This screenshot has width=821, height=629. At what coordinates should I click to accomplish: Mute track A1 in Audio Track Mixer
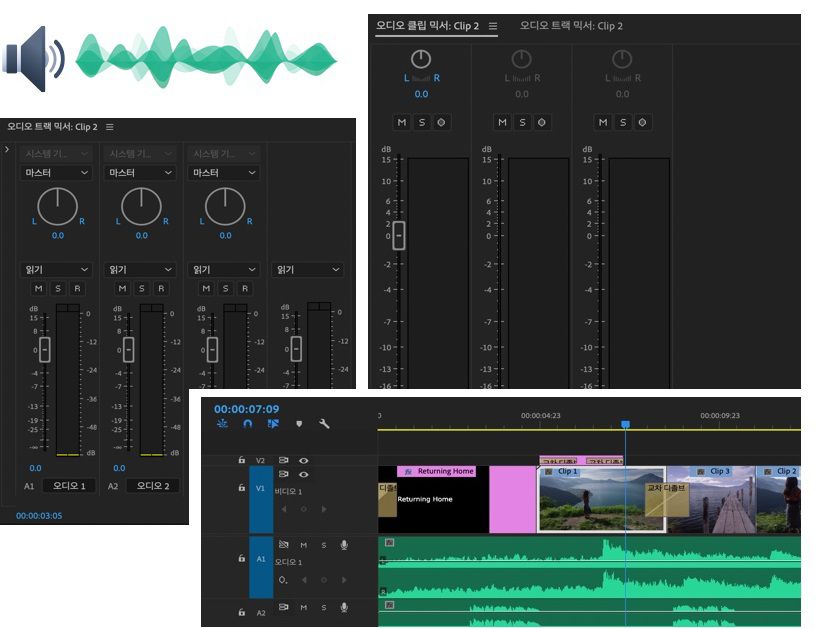click(x=39, y=288)
